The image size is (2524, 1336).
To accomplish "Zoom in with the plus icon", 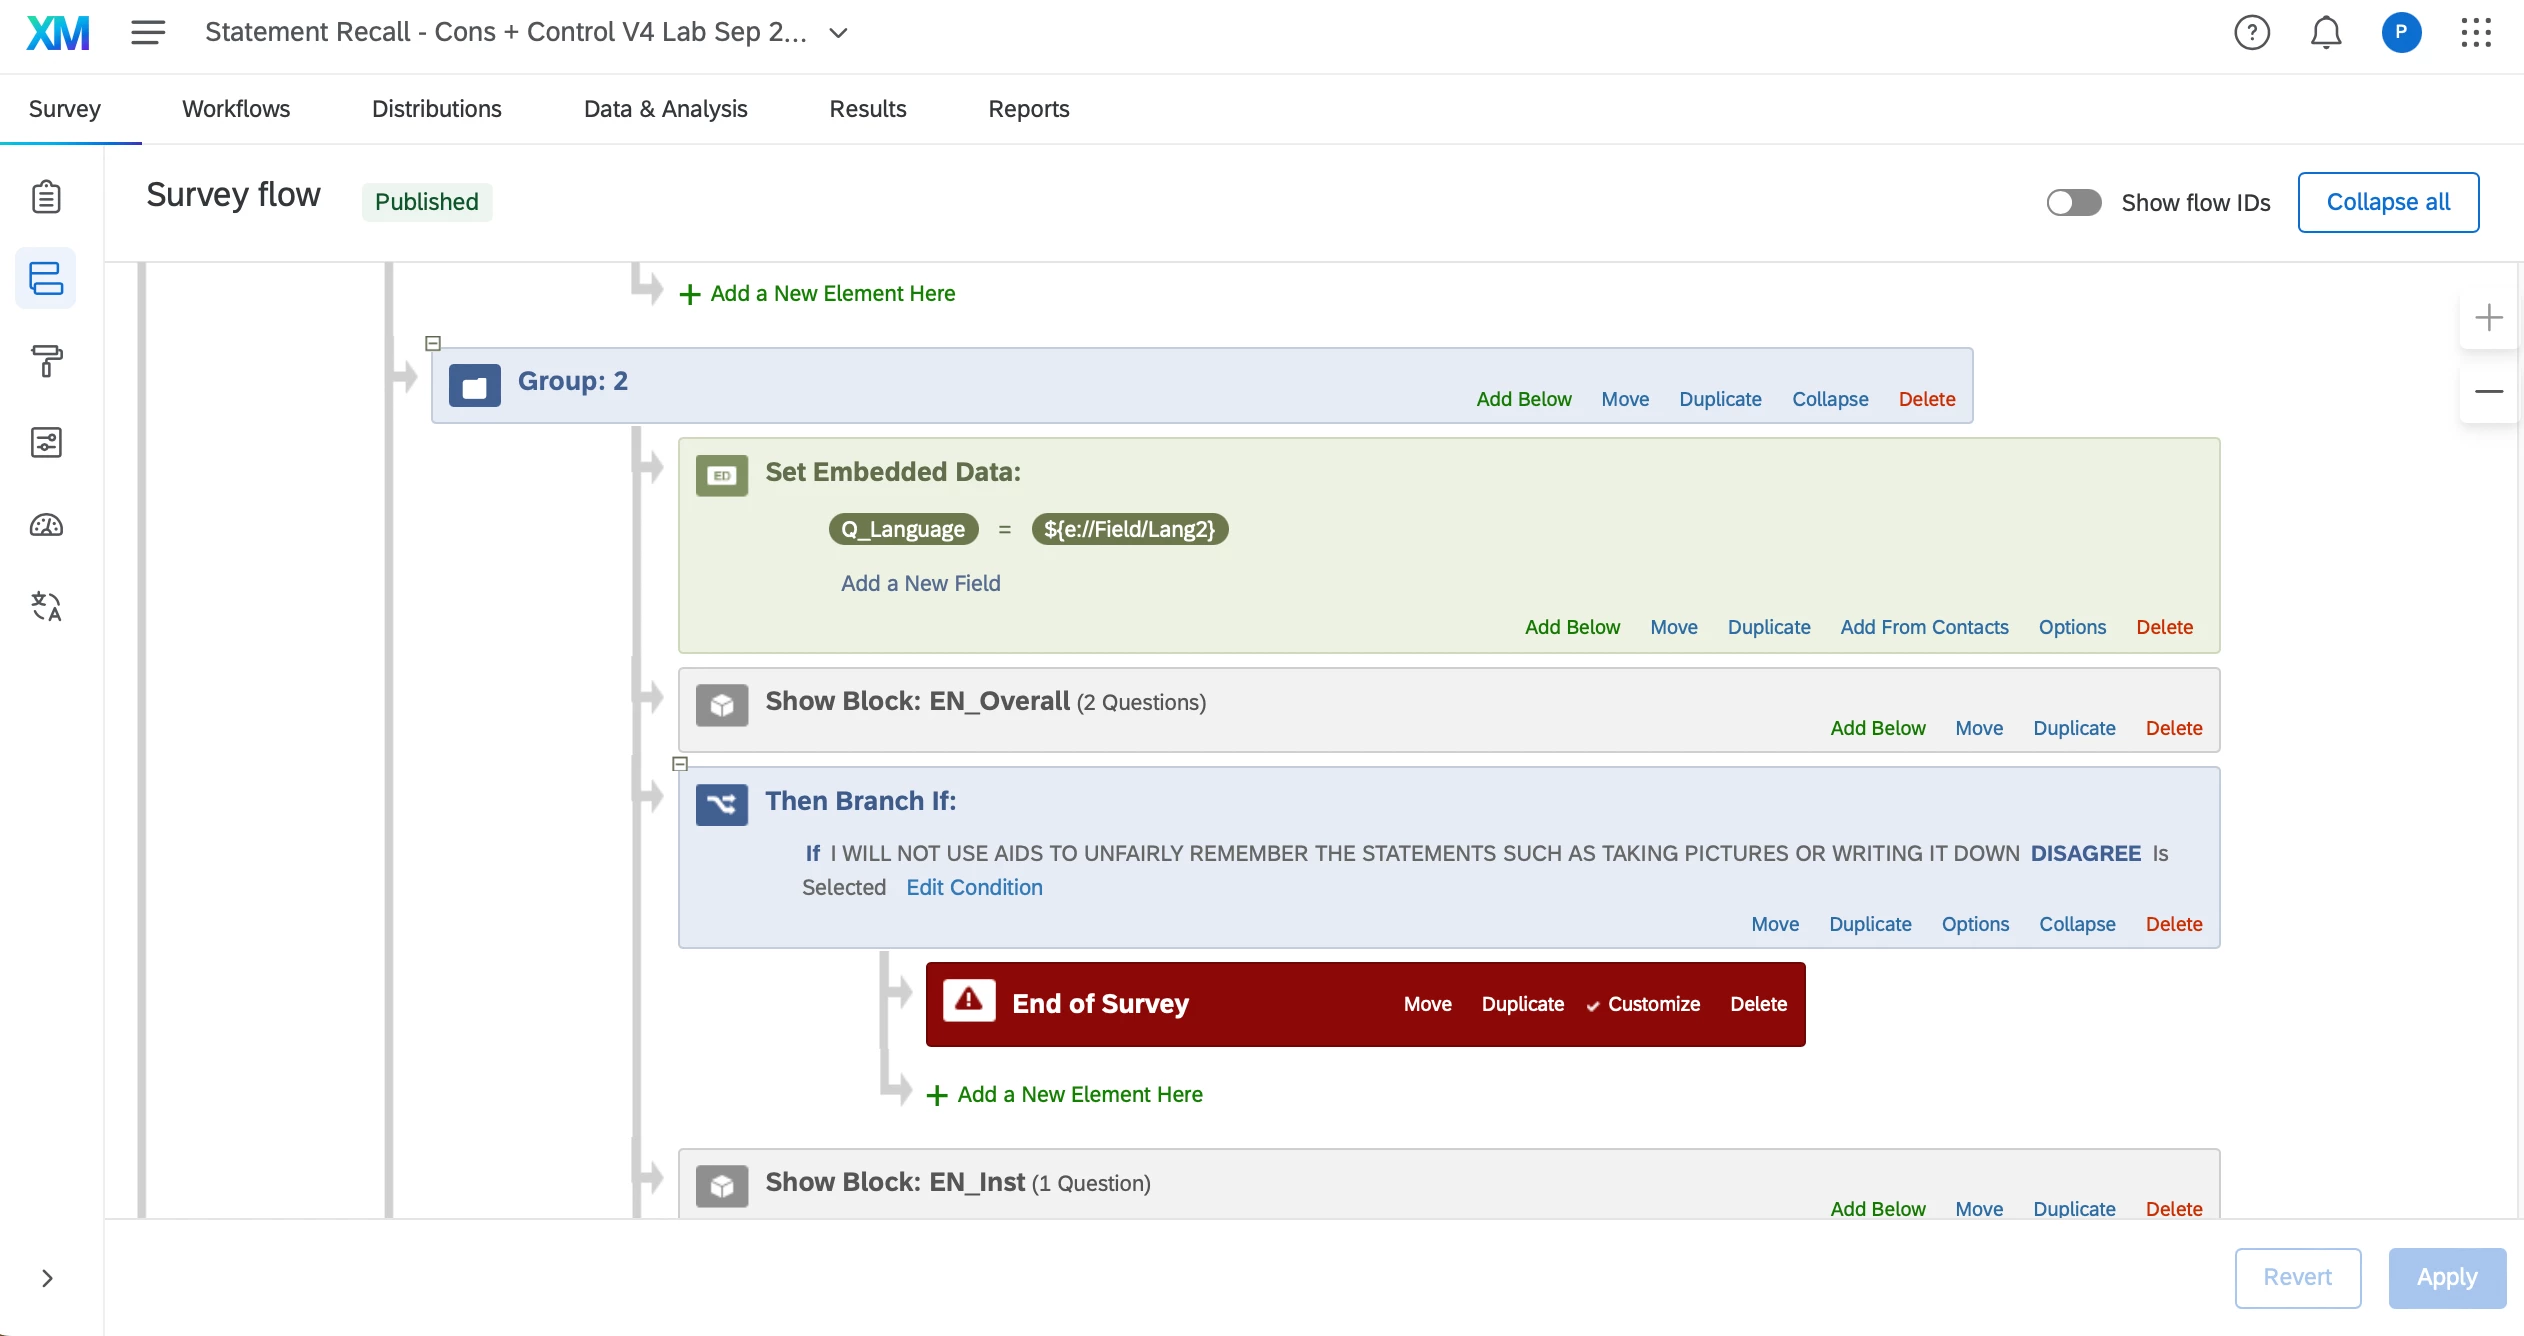I will click(x=2488, y=318).
